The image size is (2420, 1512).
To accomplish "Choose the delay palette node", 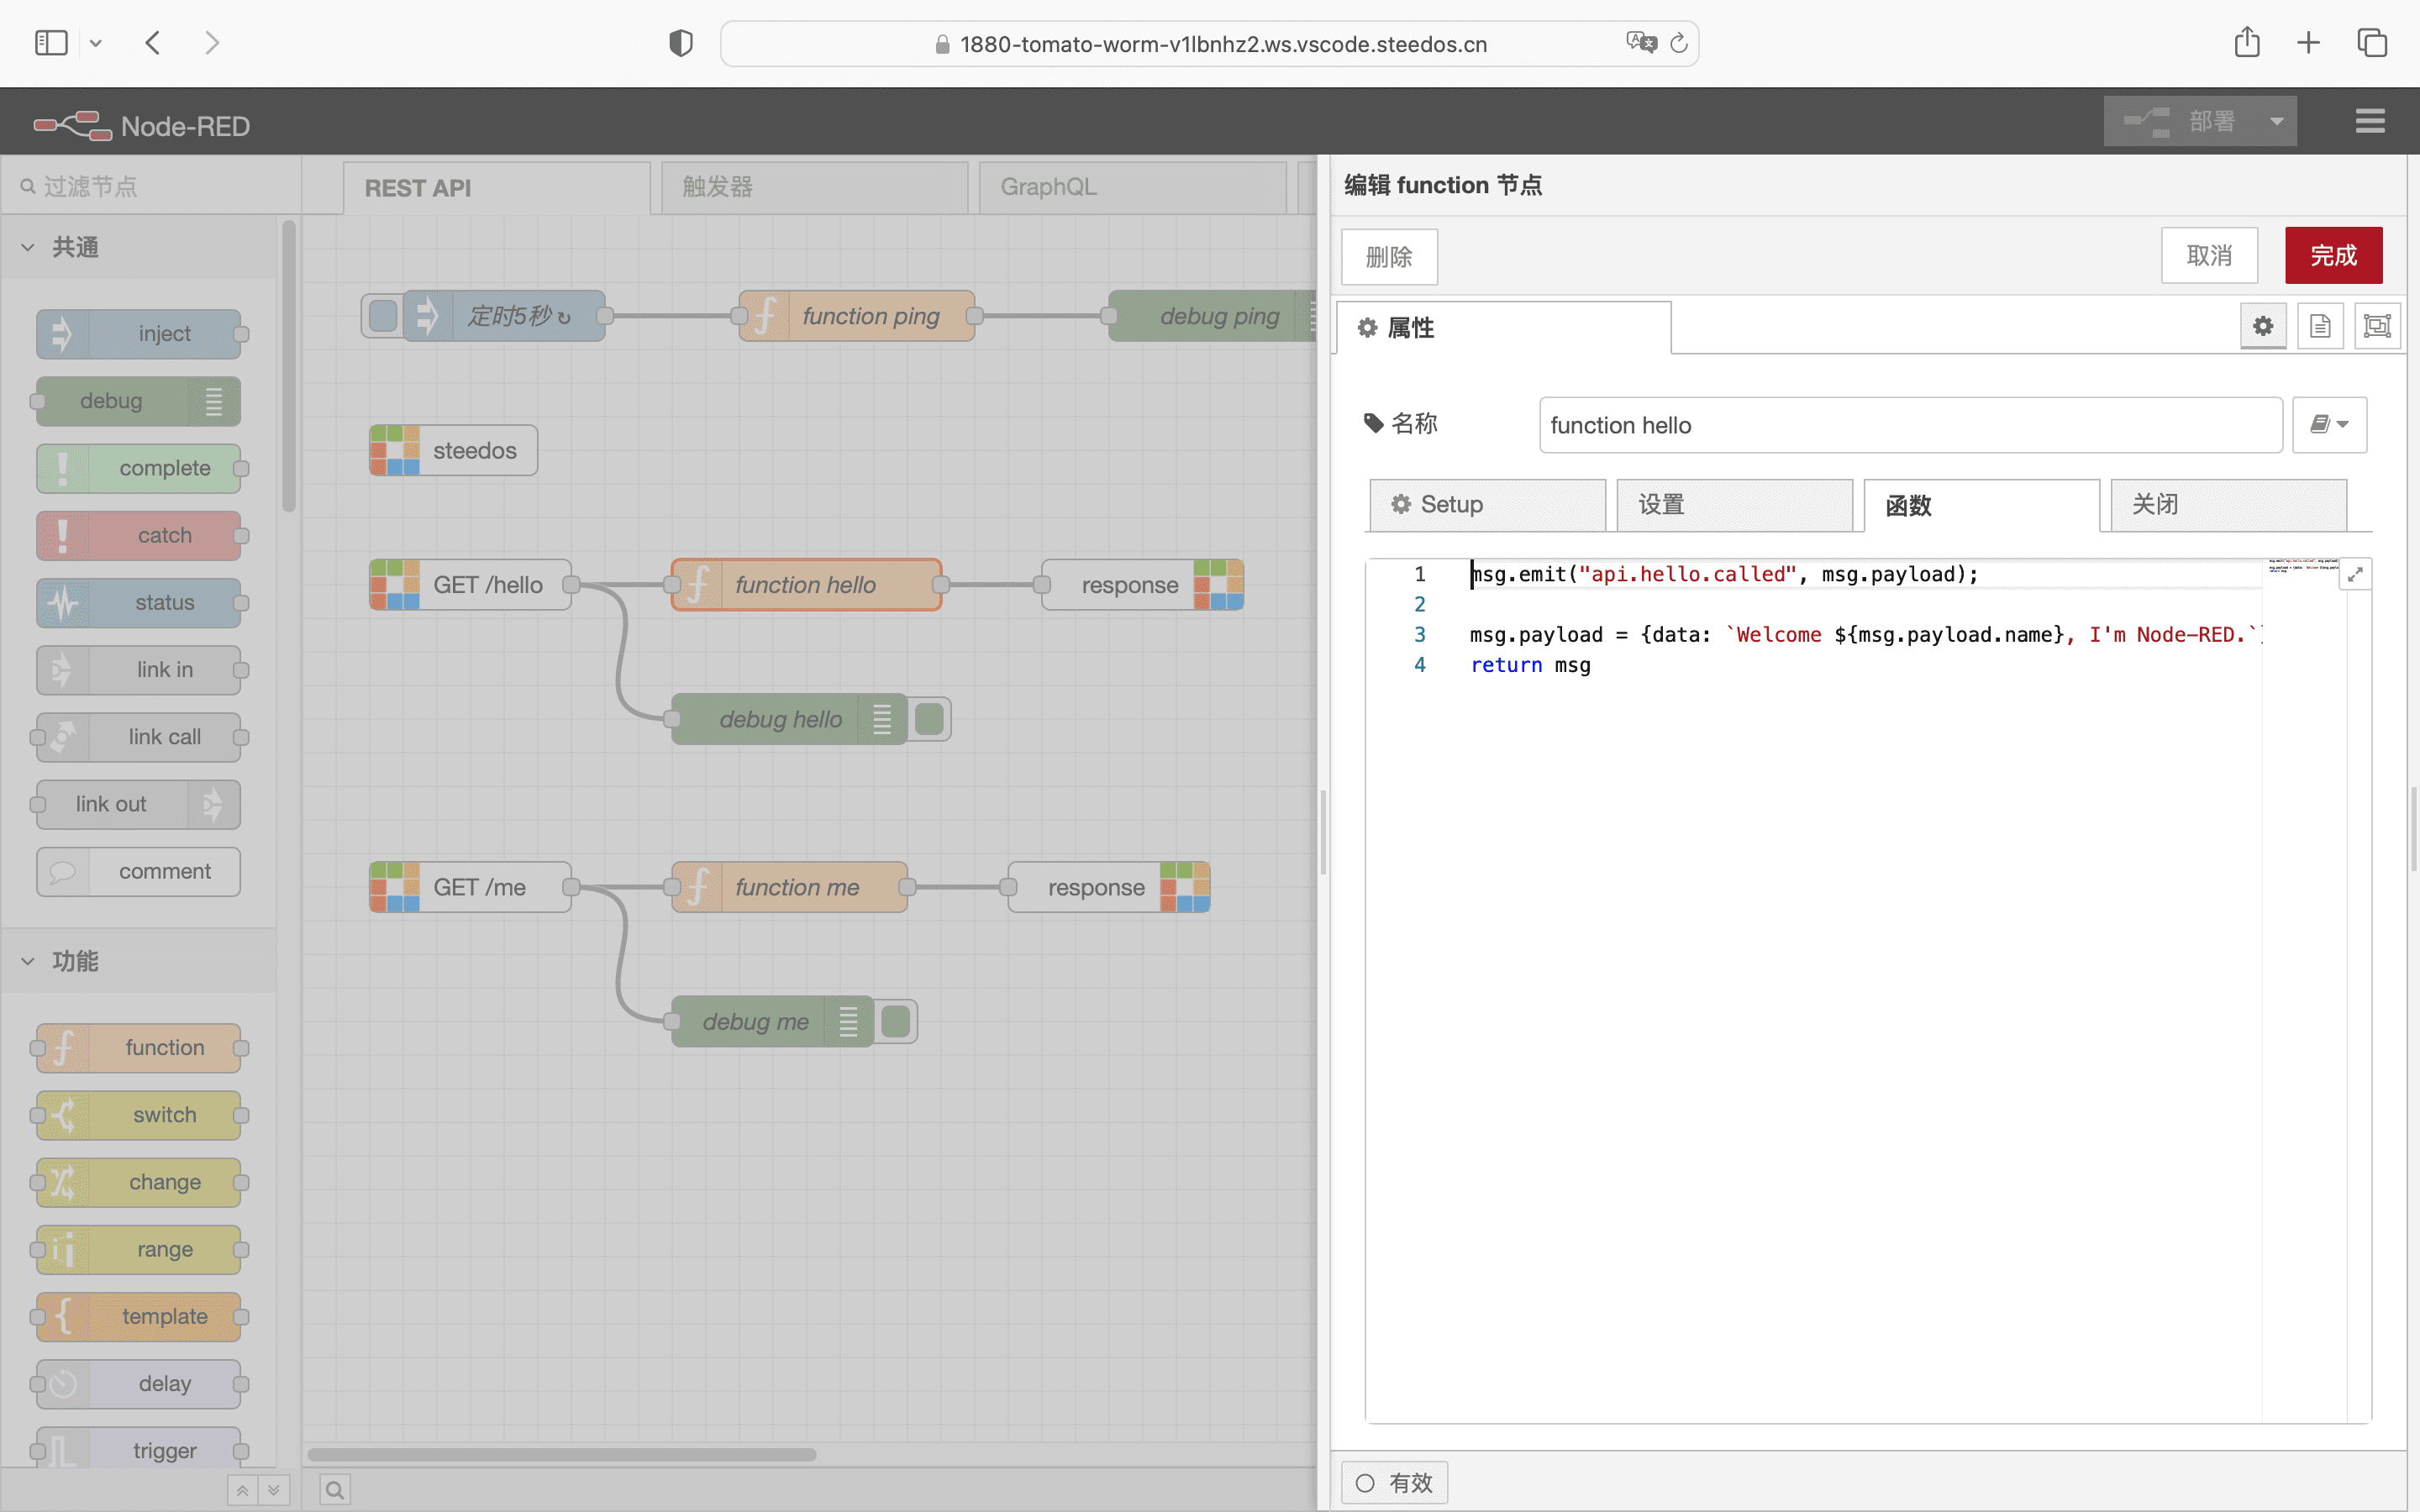I will click(139, 1383).
